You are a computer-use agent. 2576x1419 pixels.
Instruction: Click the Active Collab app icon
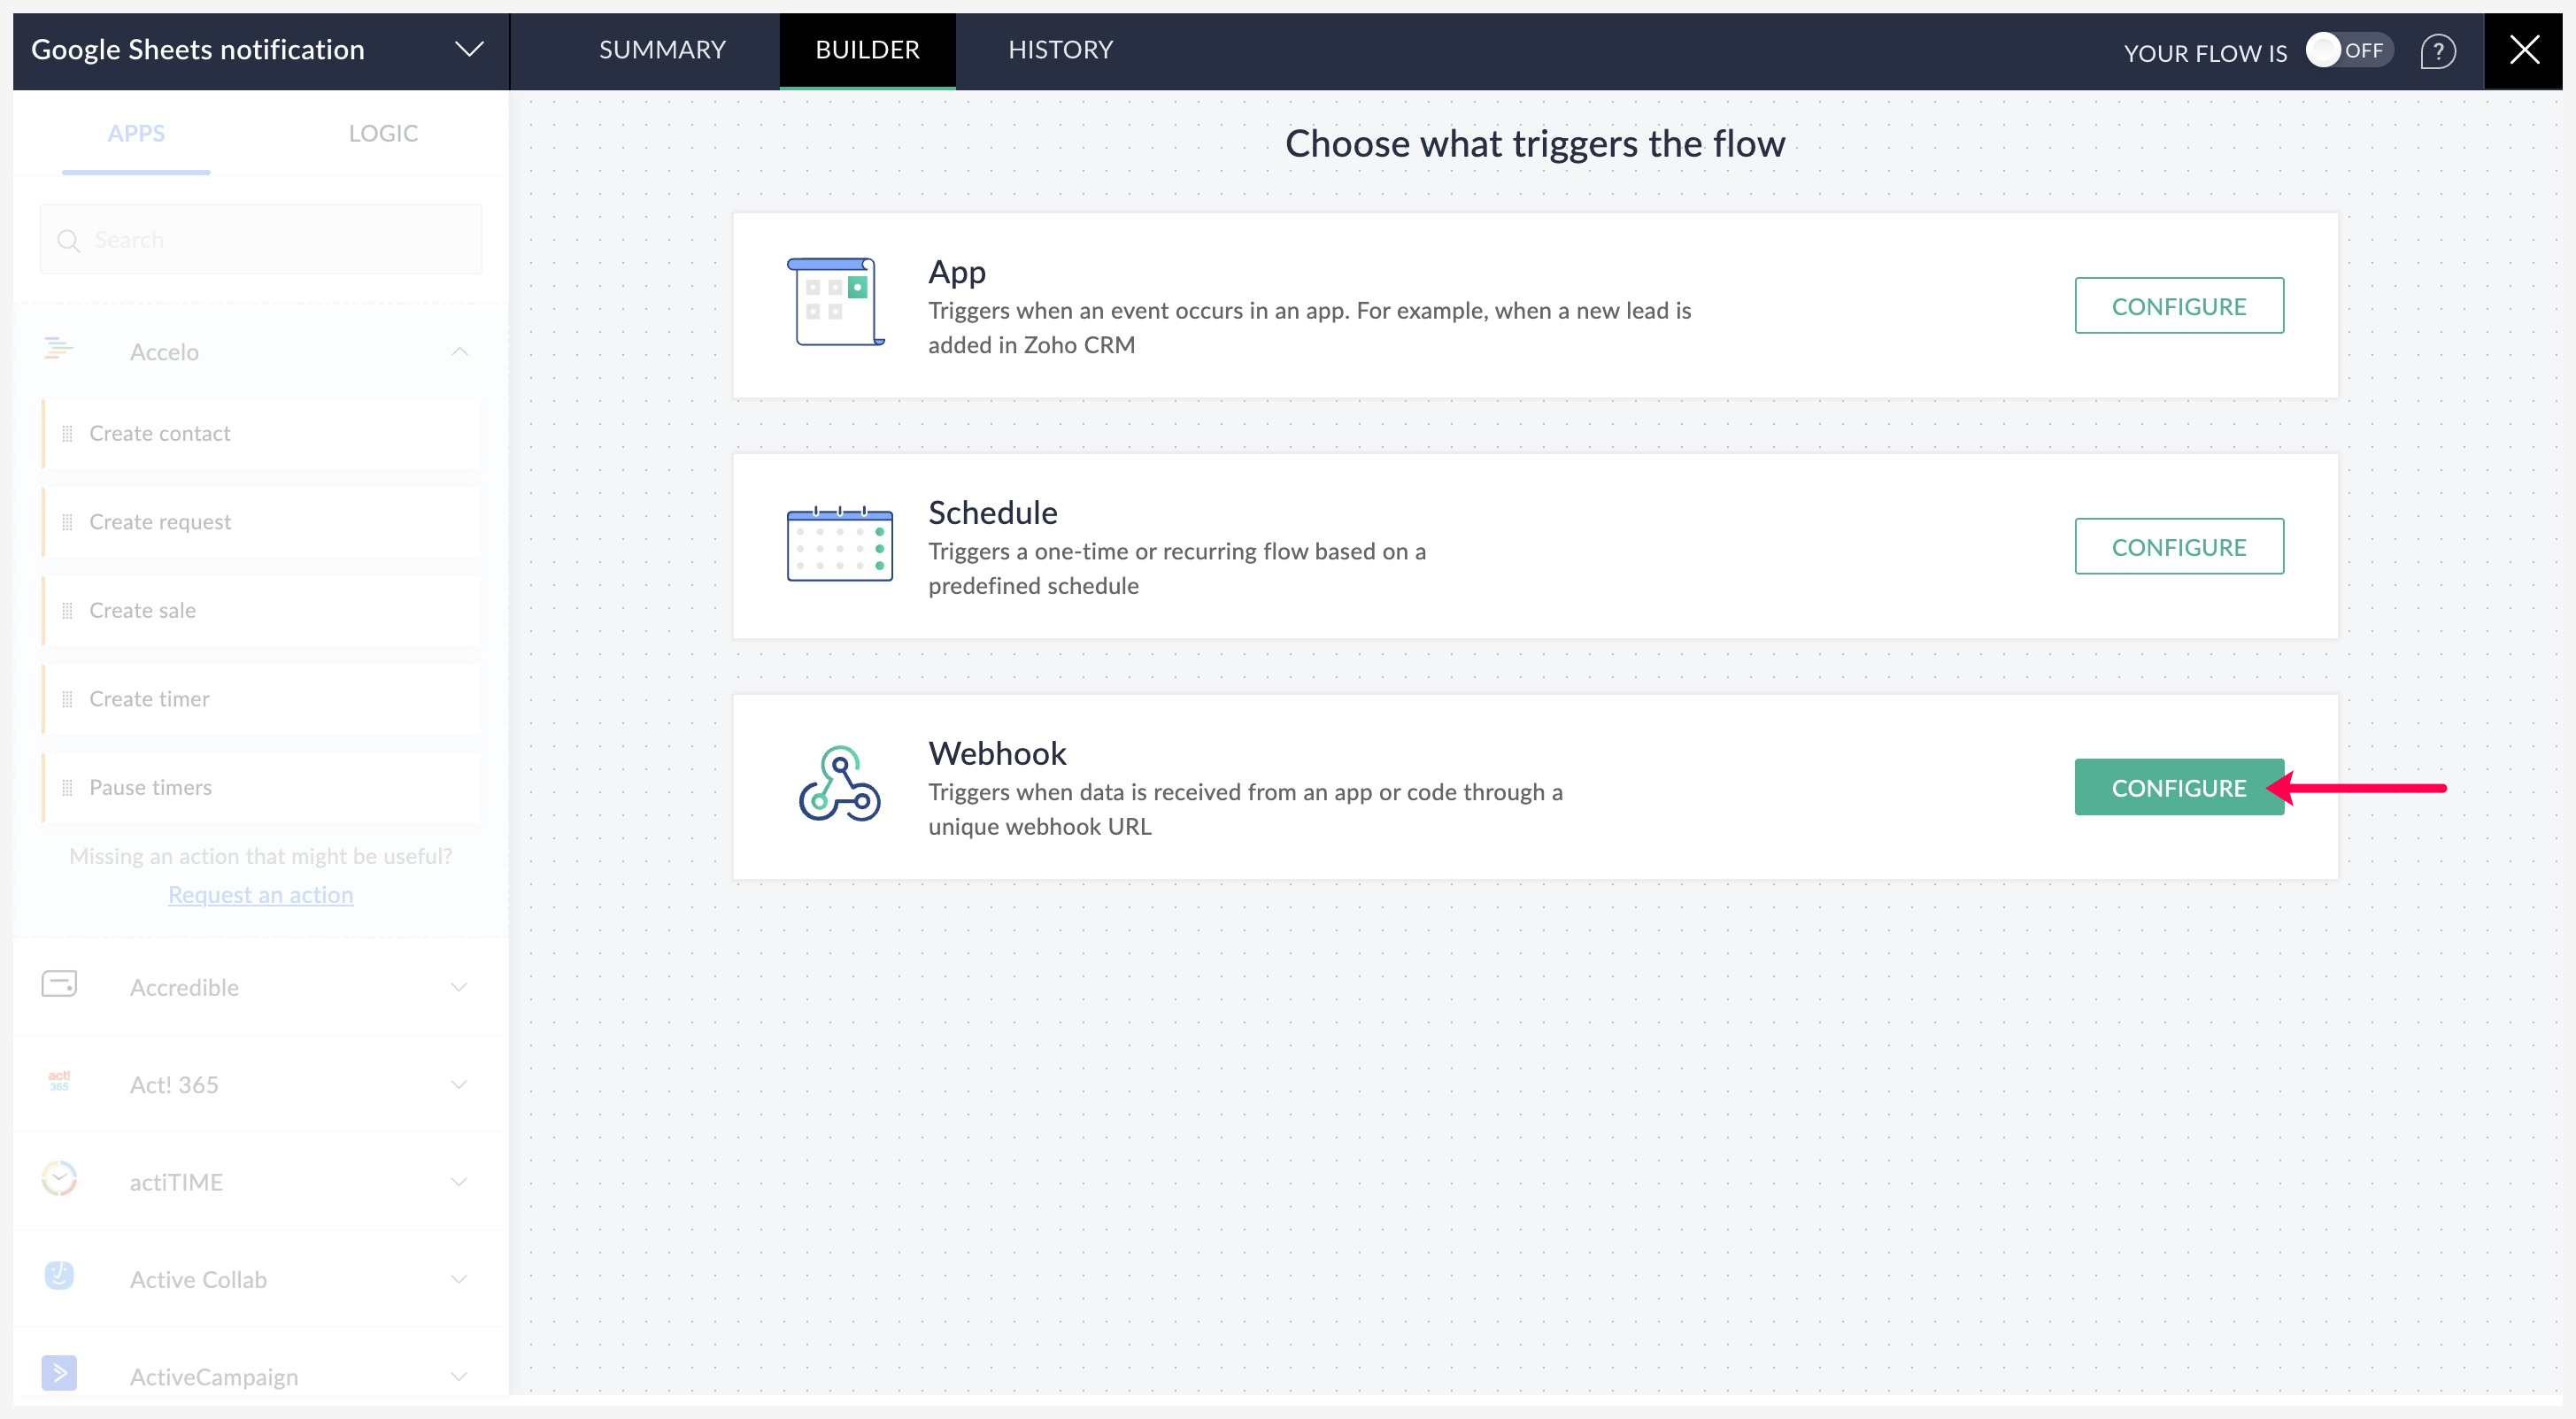point(59,1277)
